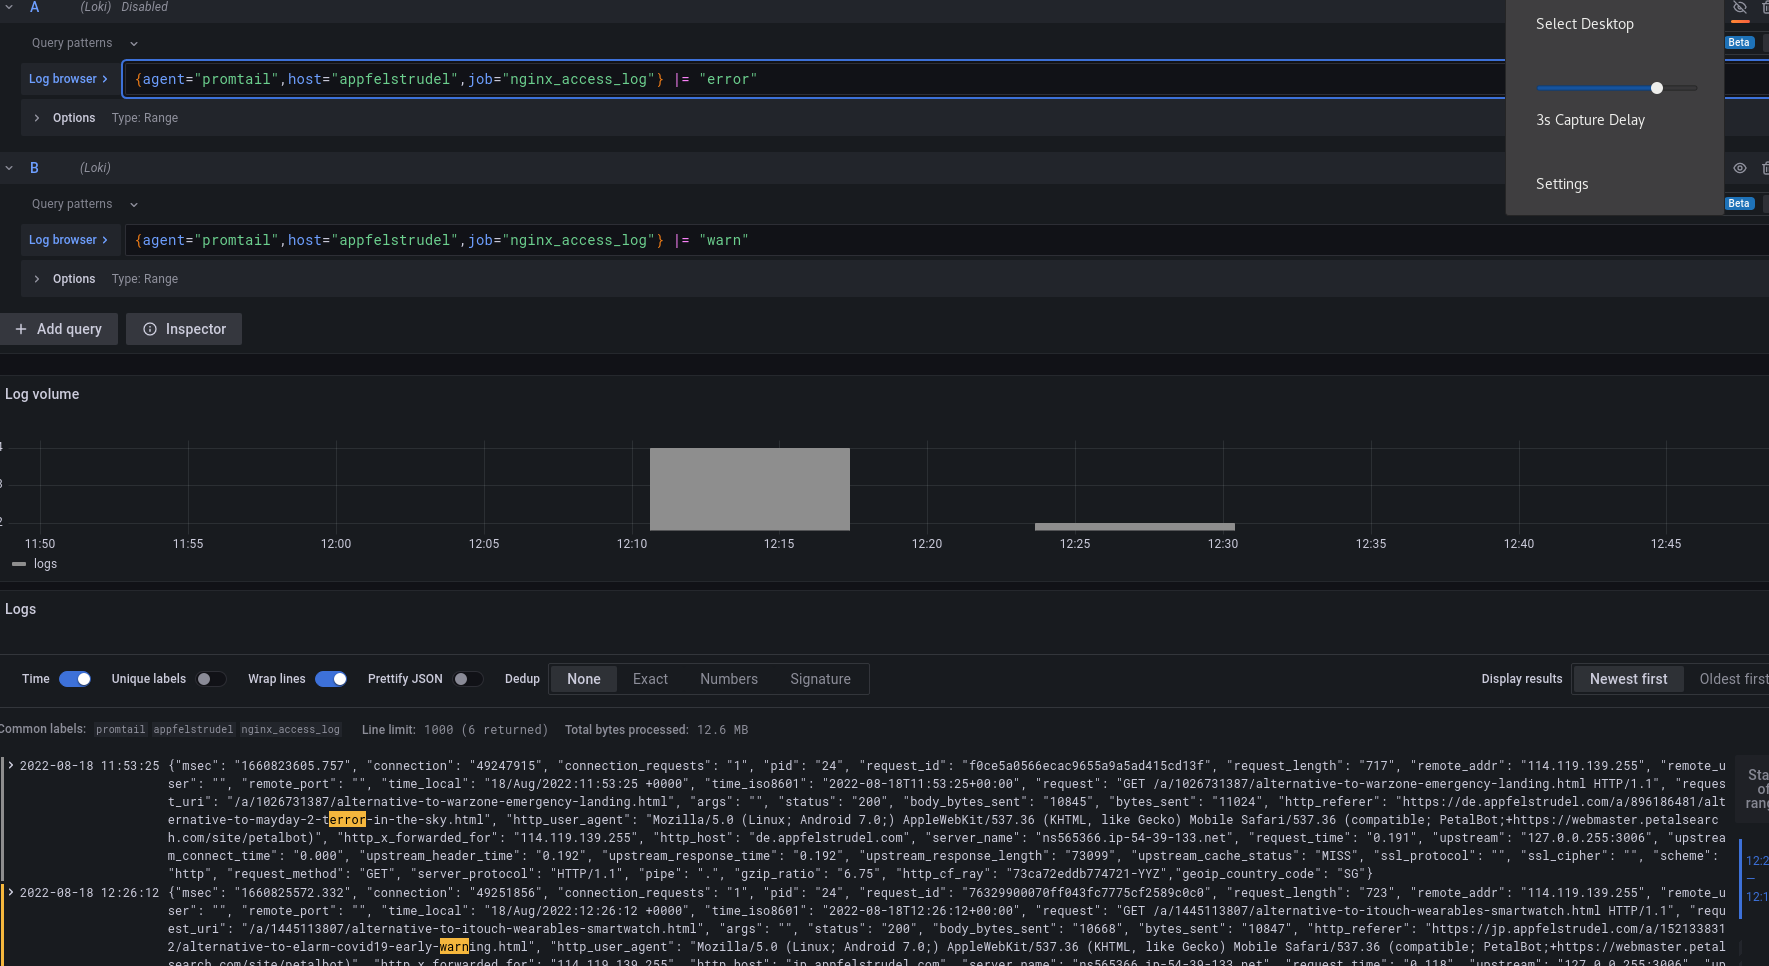Adjust the capture delay slider

point(1657,87)
